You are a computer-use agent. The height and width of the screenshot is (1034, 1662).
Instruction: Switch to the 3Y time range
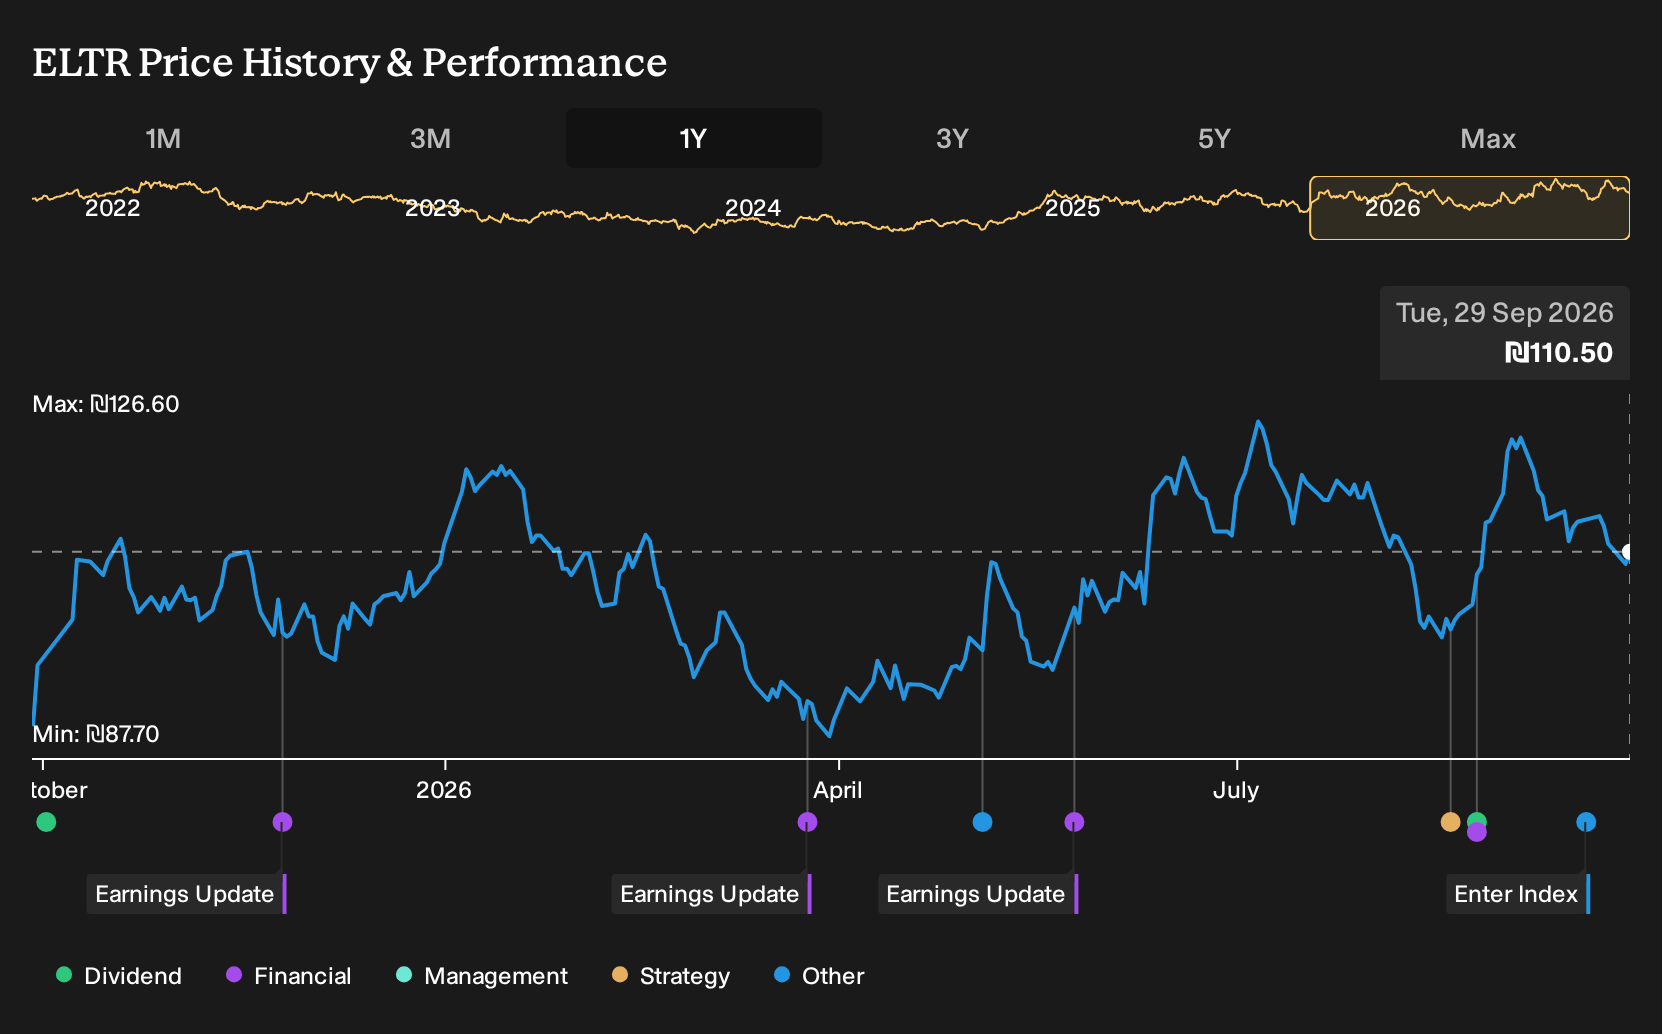click(x=952, y=138)
